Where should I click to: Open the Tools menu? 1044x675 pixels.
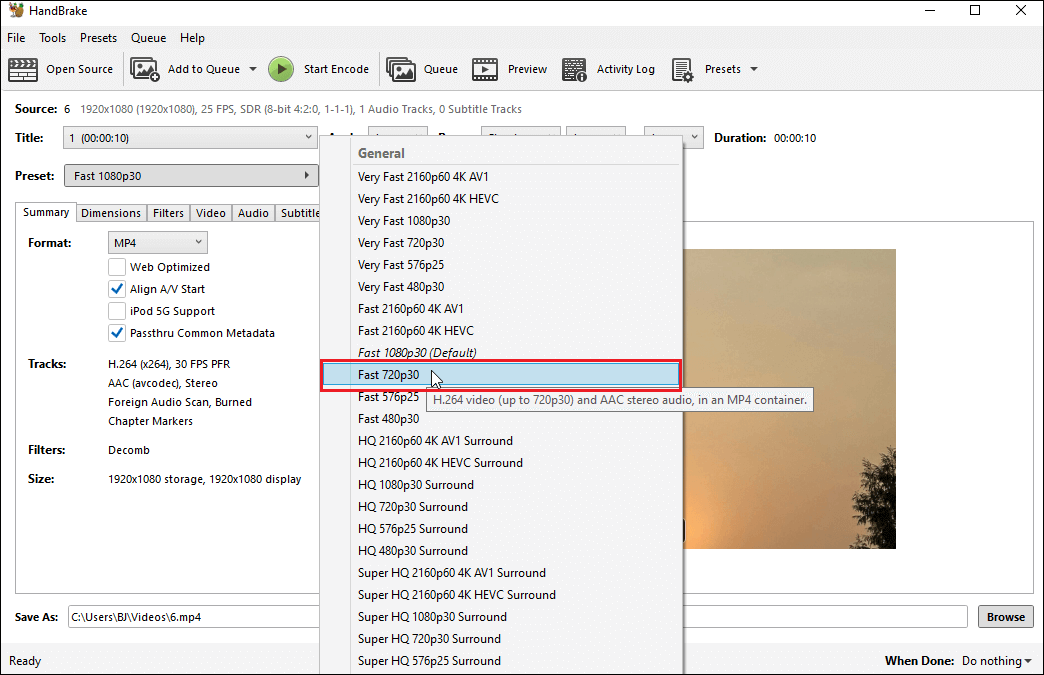pyautogui.click(x=52, y=38)
